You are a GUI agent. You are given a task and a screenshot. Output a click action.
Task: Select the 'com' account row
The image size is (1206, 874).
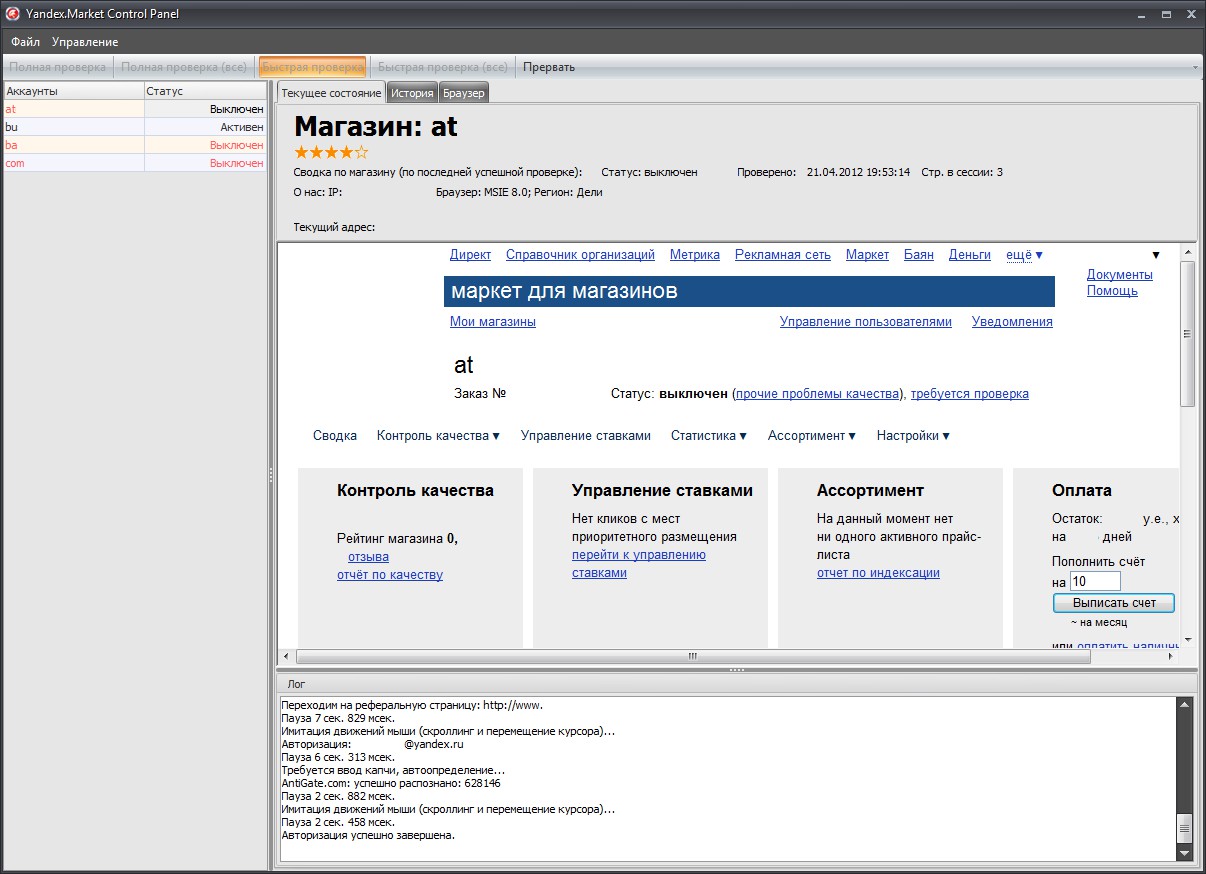135,163
